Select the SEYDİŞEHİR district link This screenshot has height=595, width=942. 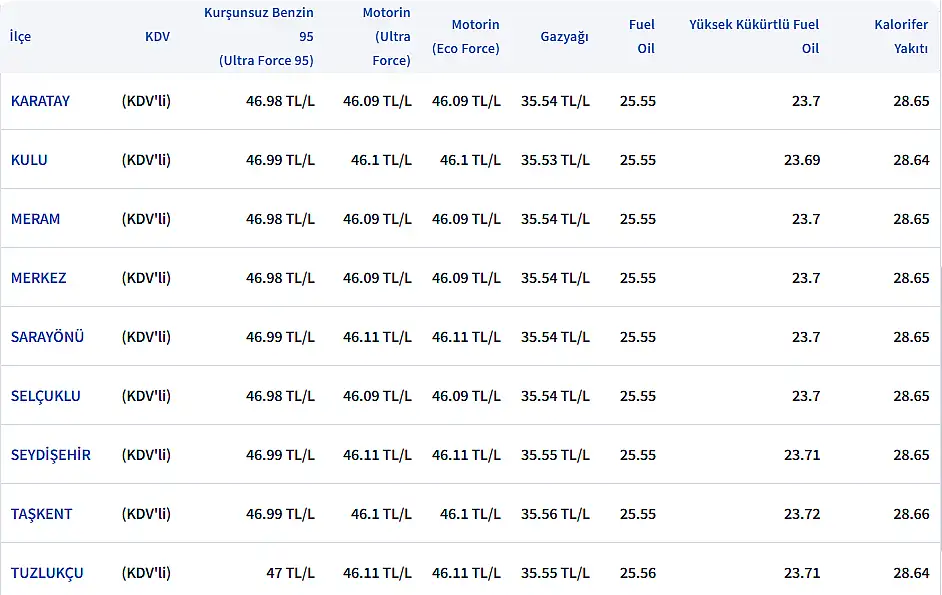tap(50, 455)
